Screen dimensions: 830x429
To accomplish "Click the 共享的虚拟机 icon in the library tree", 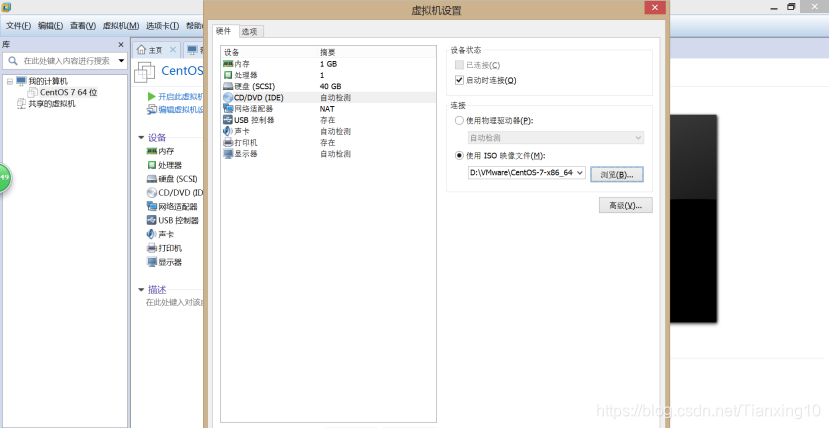I will pos(21,104).
